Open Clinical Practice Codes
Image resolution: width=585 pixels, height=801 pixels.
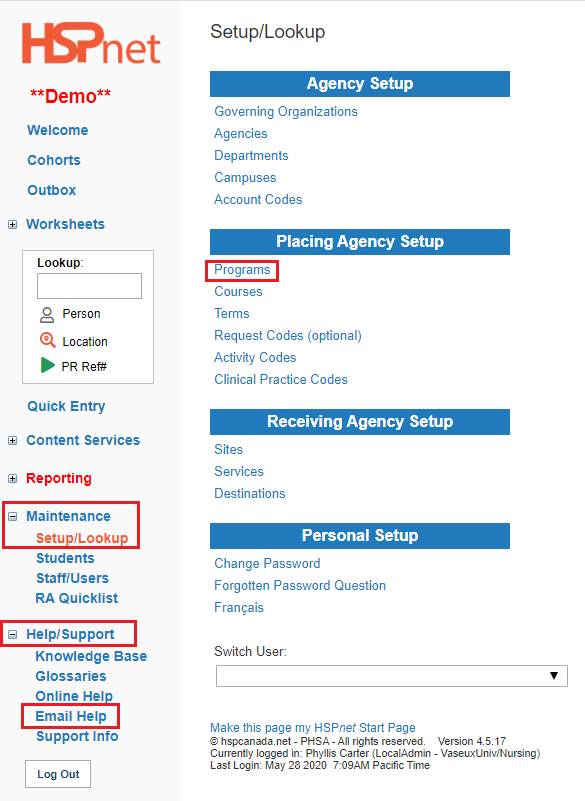click(x=281, y=380)
